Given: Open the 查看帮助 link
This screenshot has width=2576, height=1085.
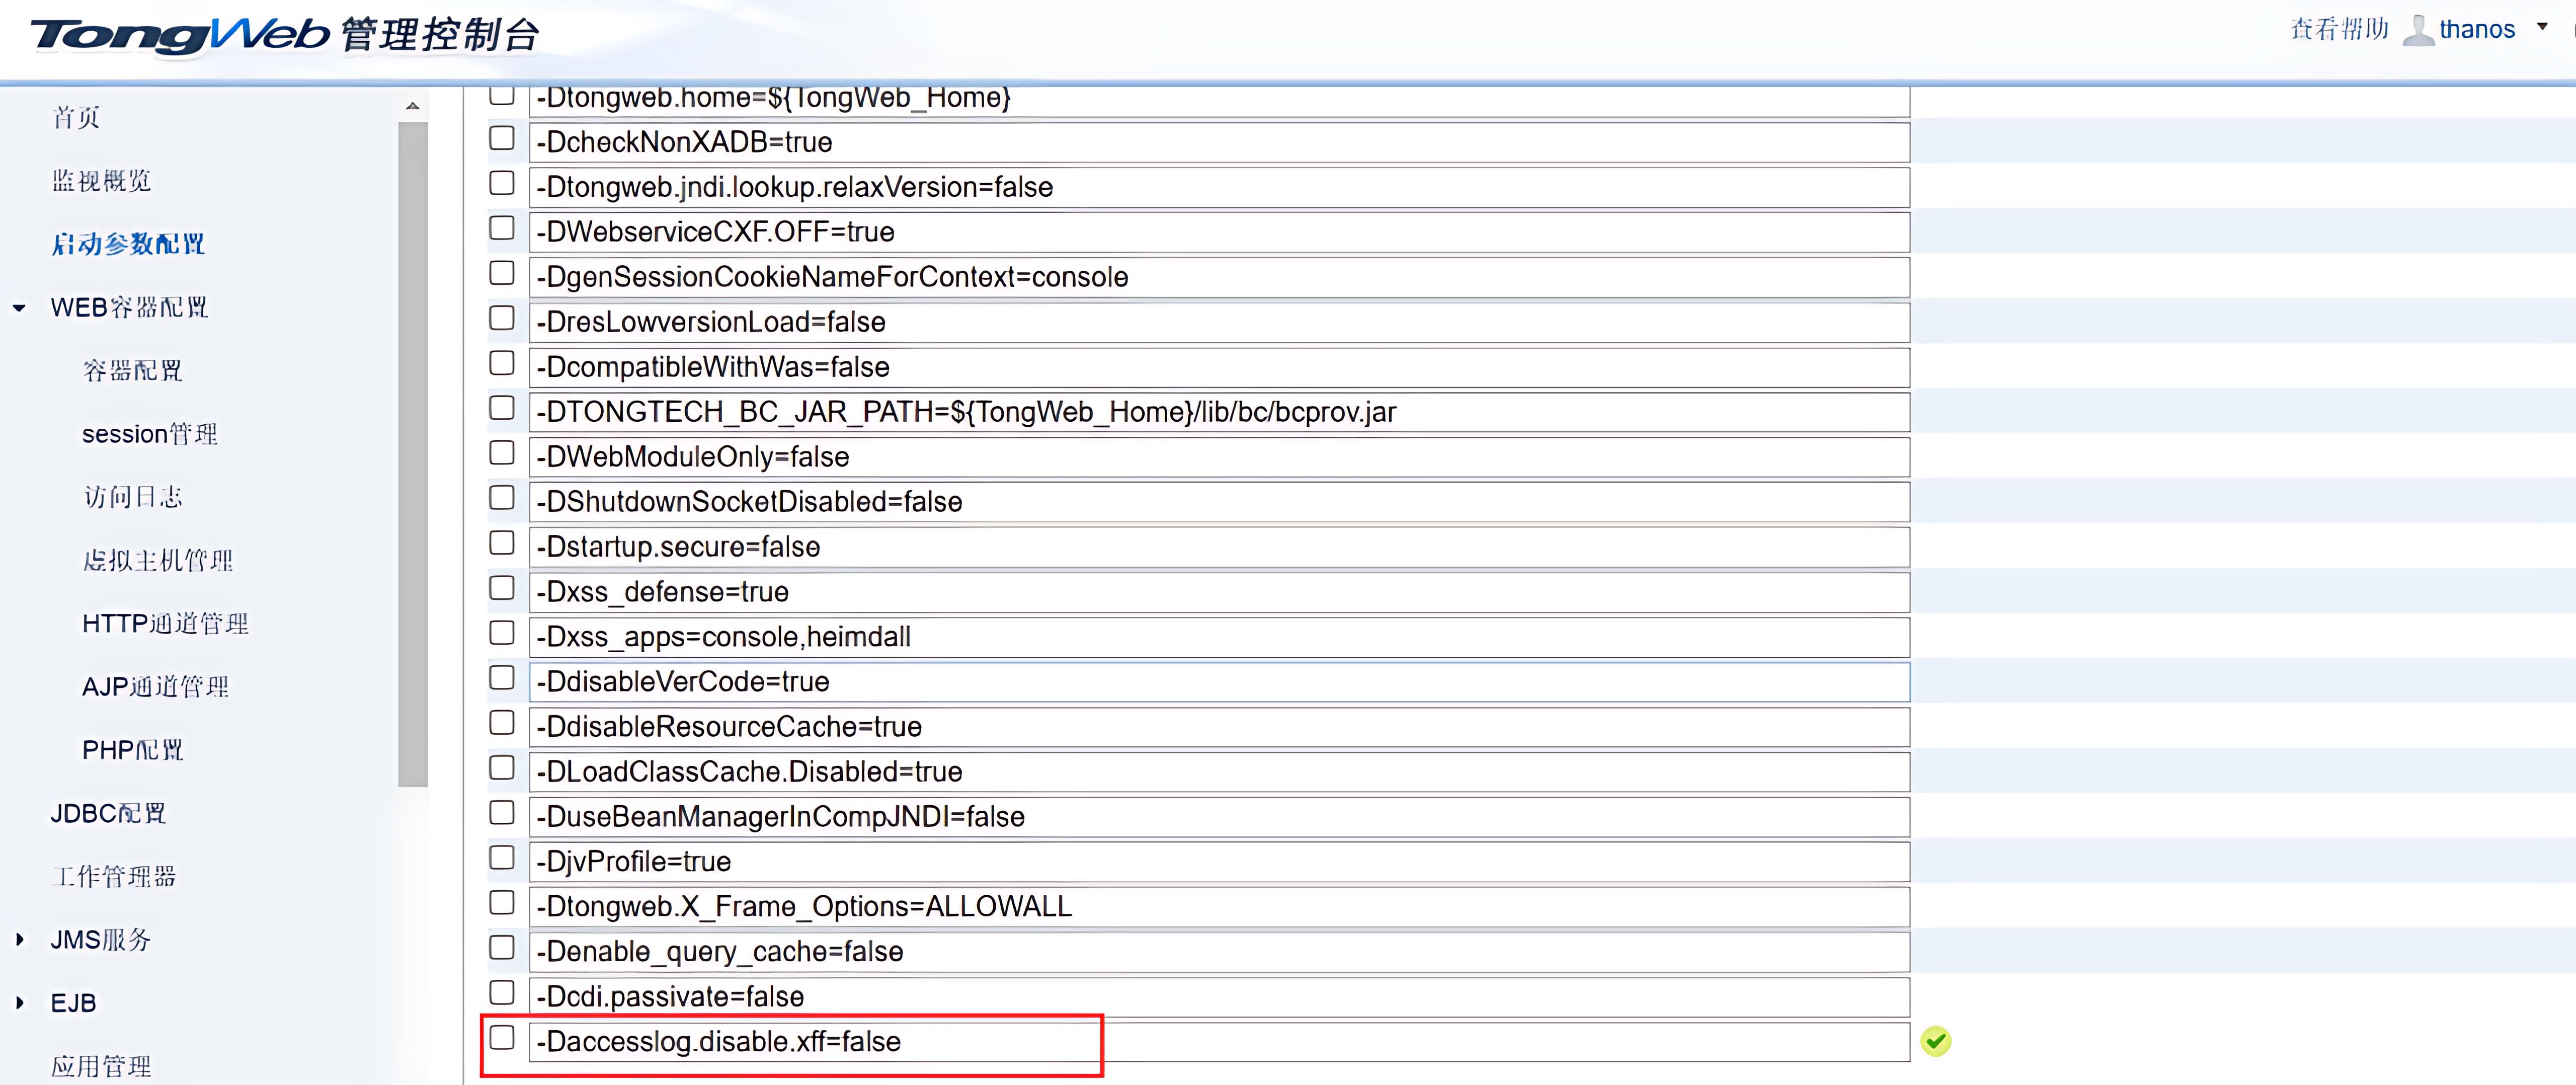Looking at the screenshot, I should (2338, 29).
